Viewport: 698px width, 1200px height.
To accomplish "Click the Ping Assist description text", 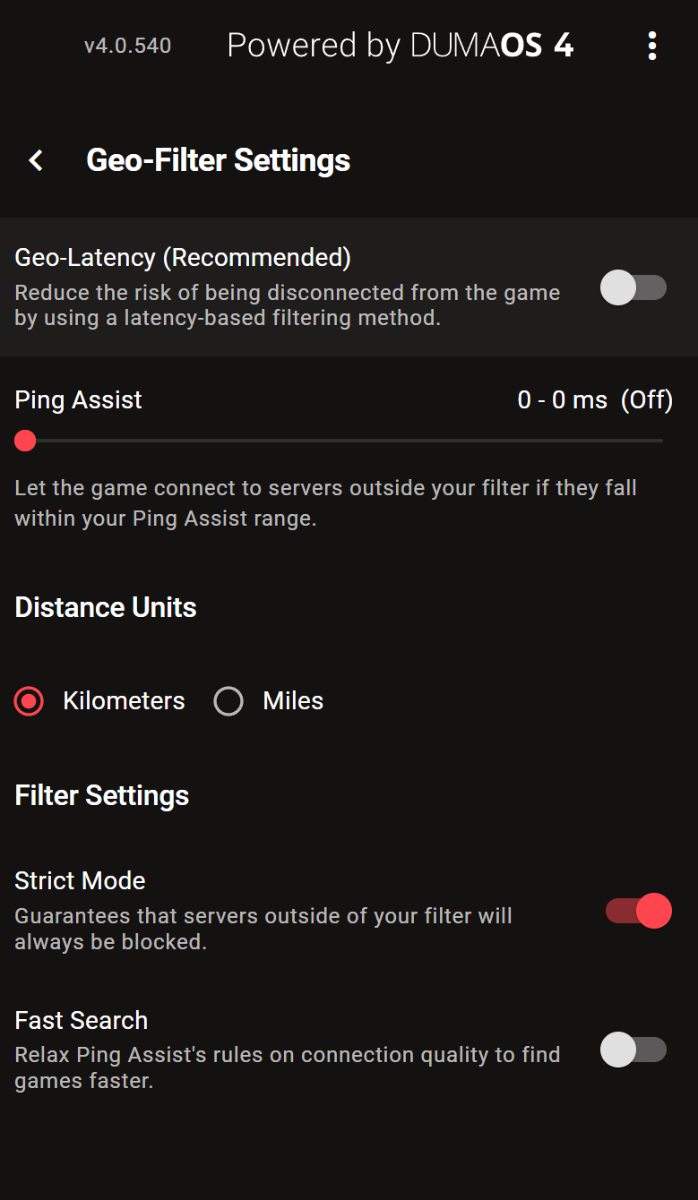I will point(325,503).
